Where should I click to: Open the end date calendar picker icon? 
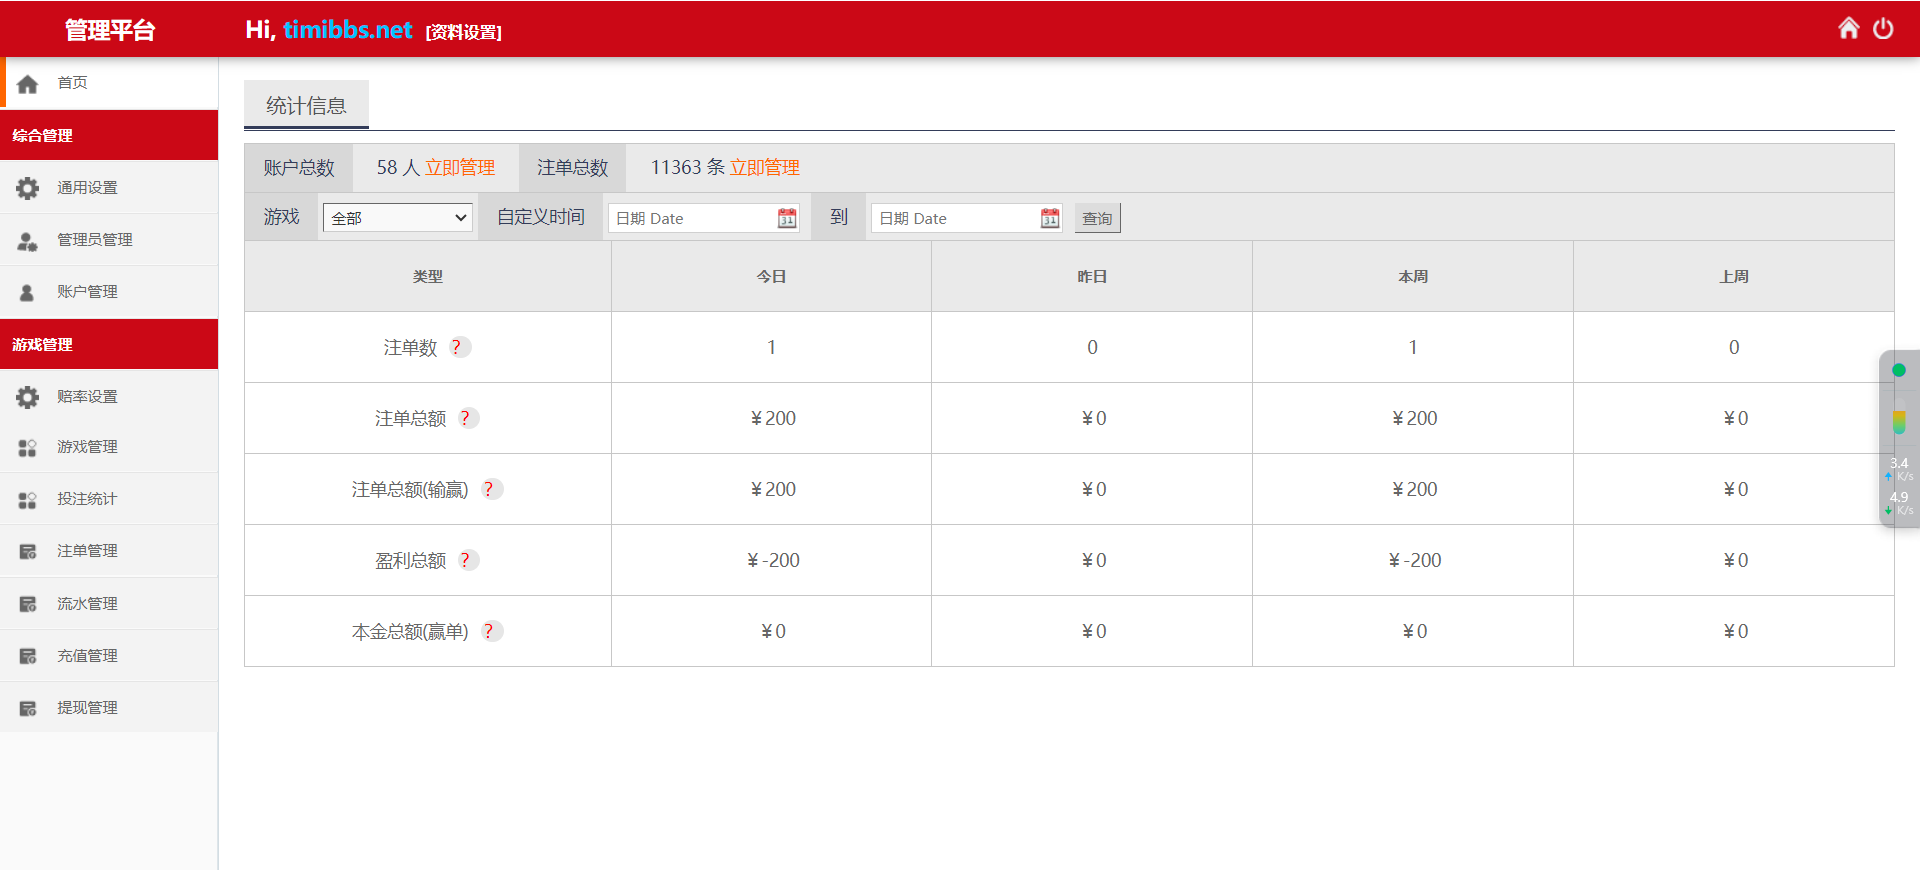pyautogui.click(x=1050, y=218)
